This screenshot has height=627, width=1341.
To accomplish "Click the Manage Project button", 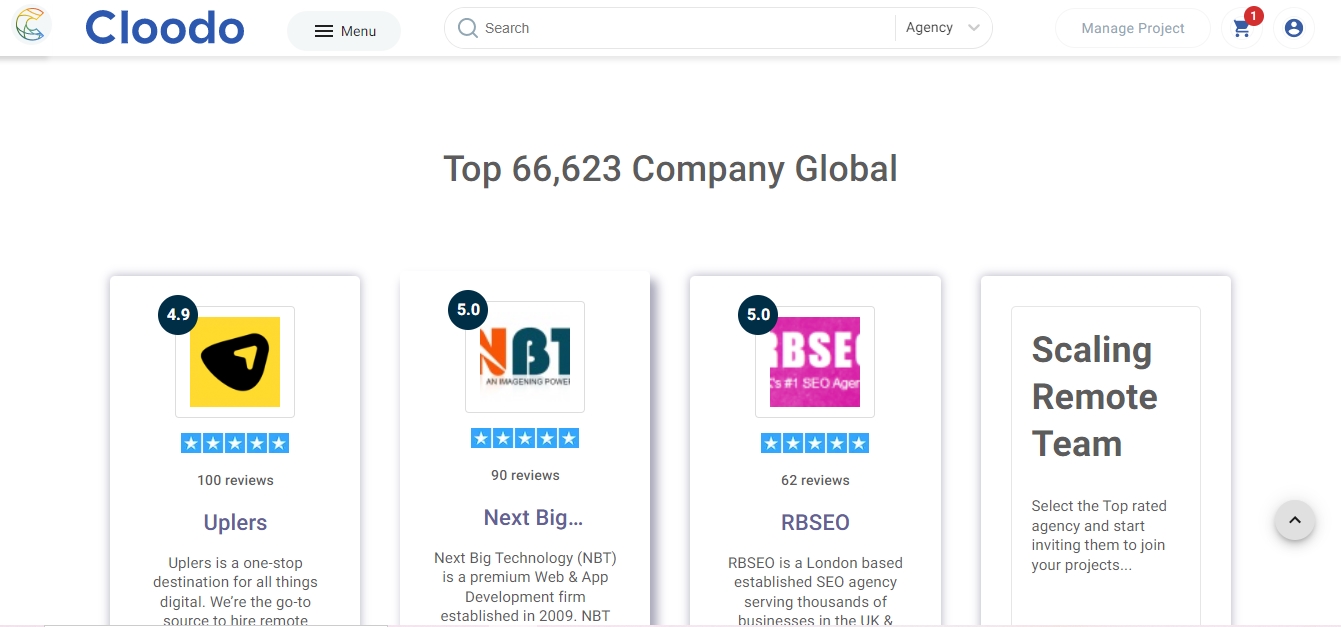I will [1133, 28].
